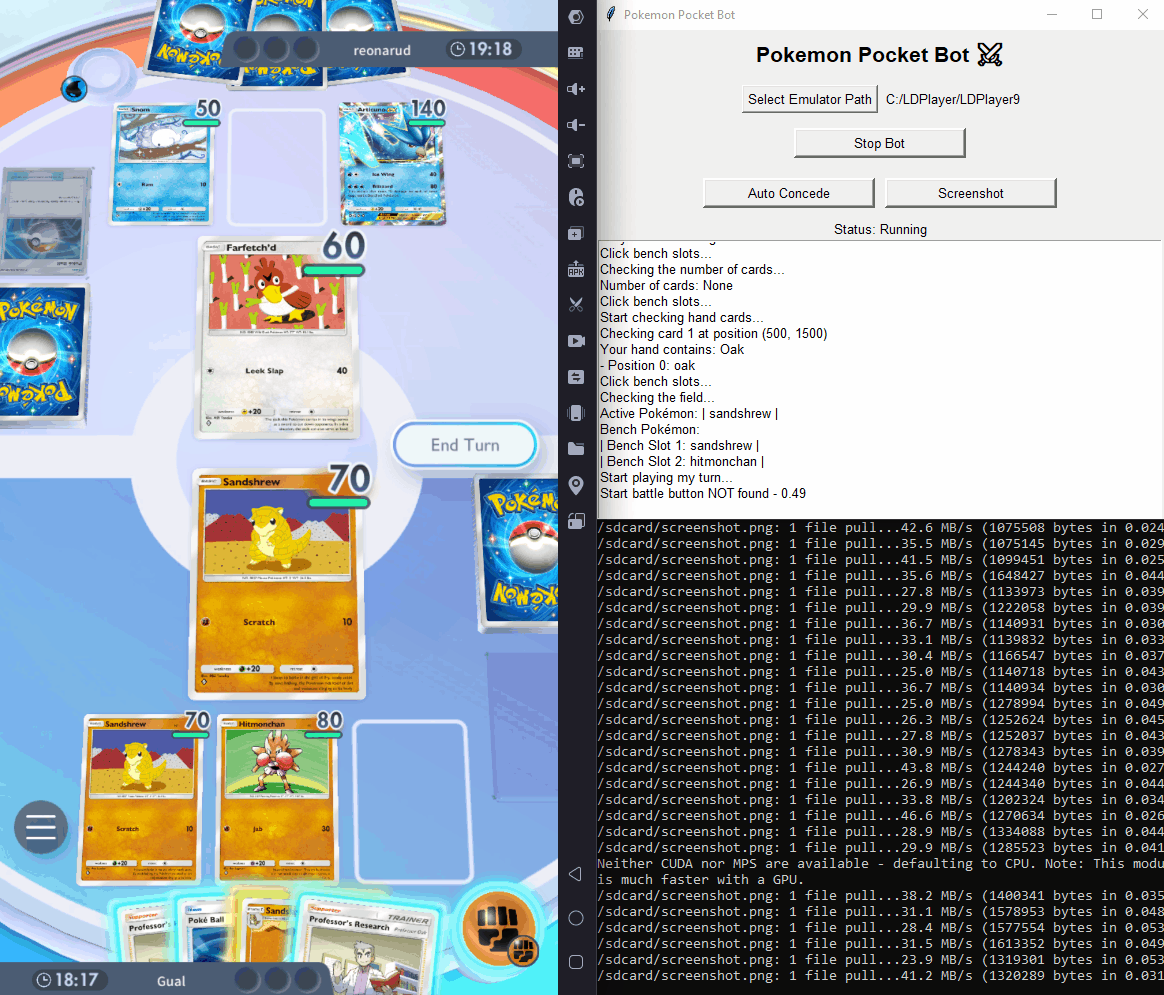
Task: Open the keyboard mapping icon
Action: click(576, 52)
